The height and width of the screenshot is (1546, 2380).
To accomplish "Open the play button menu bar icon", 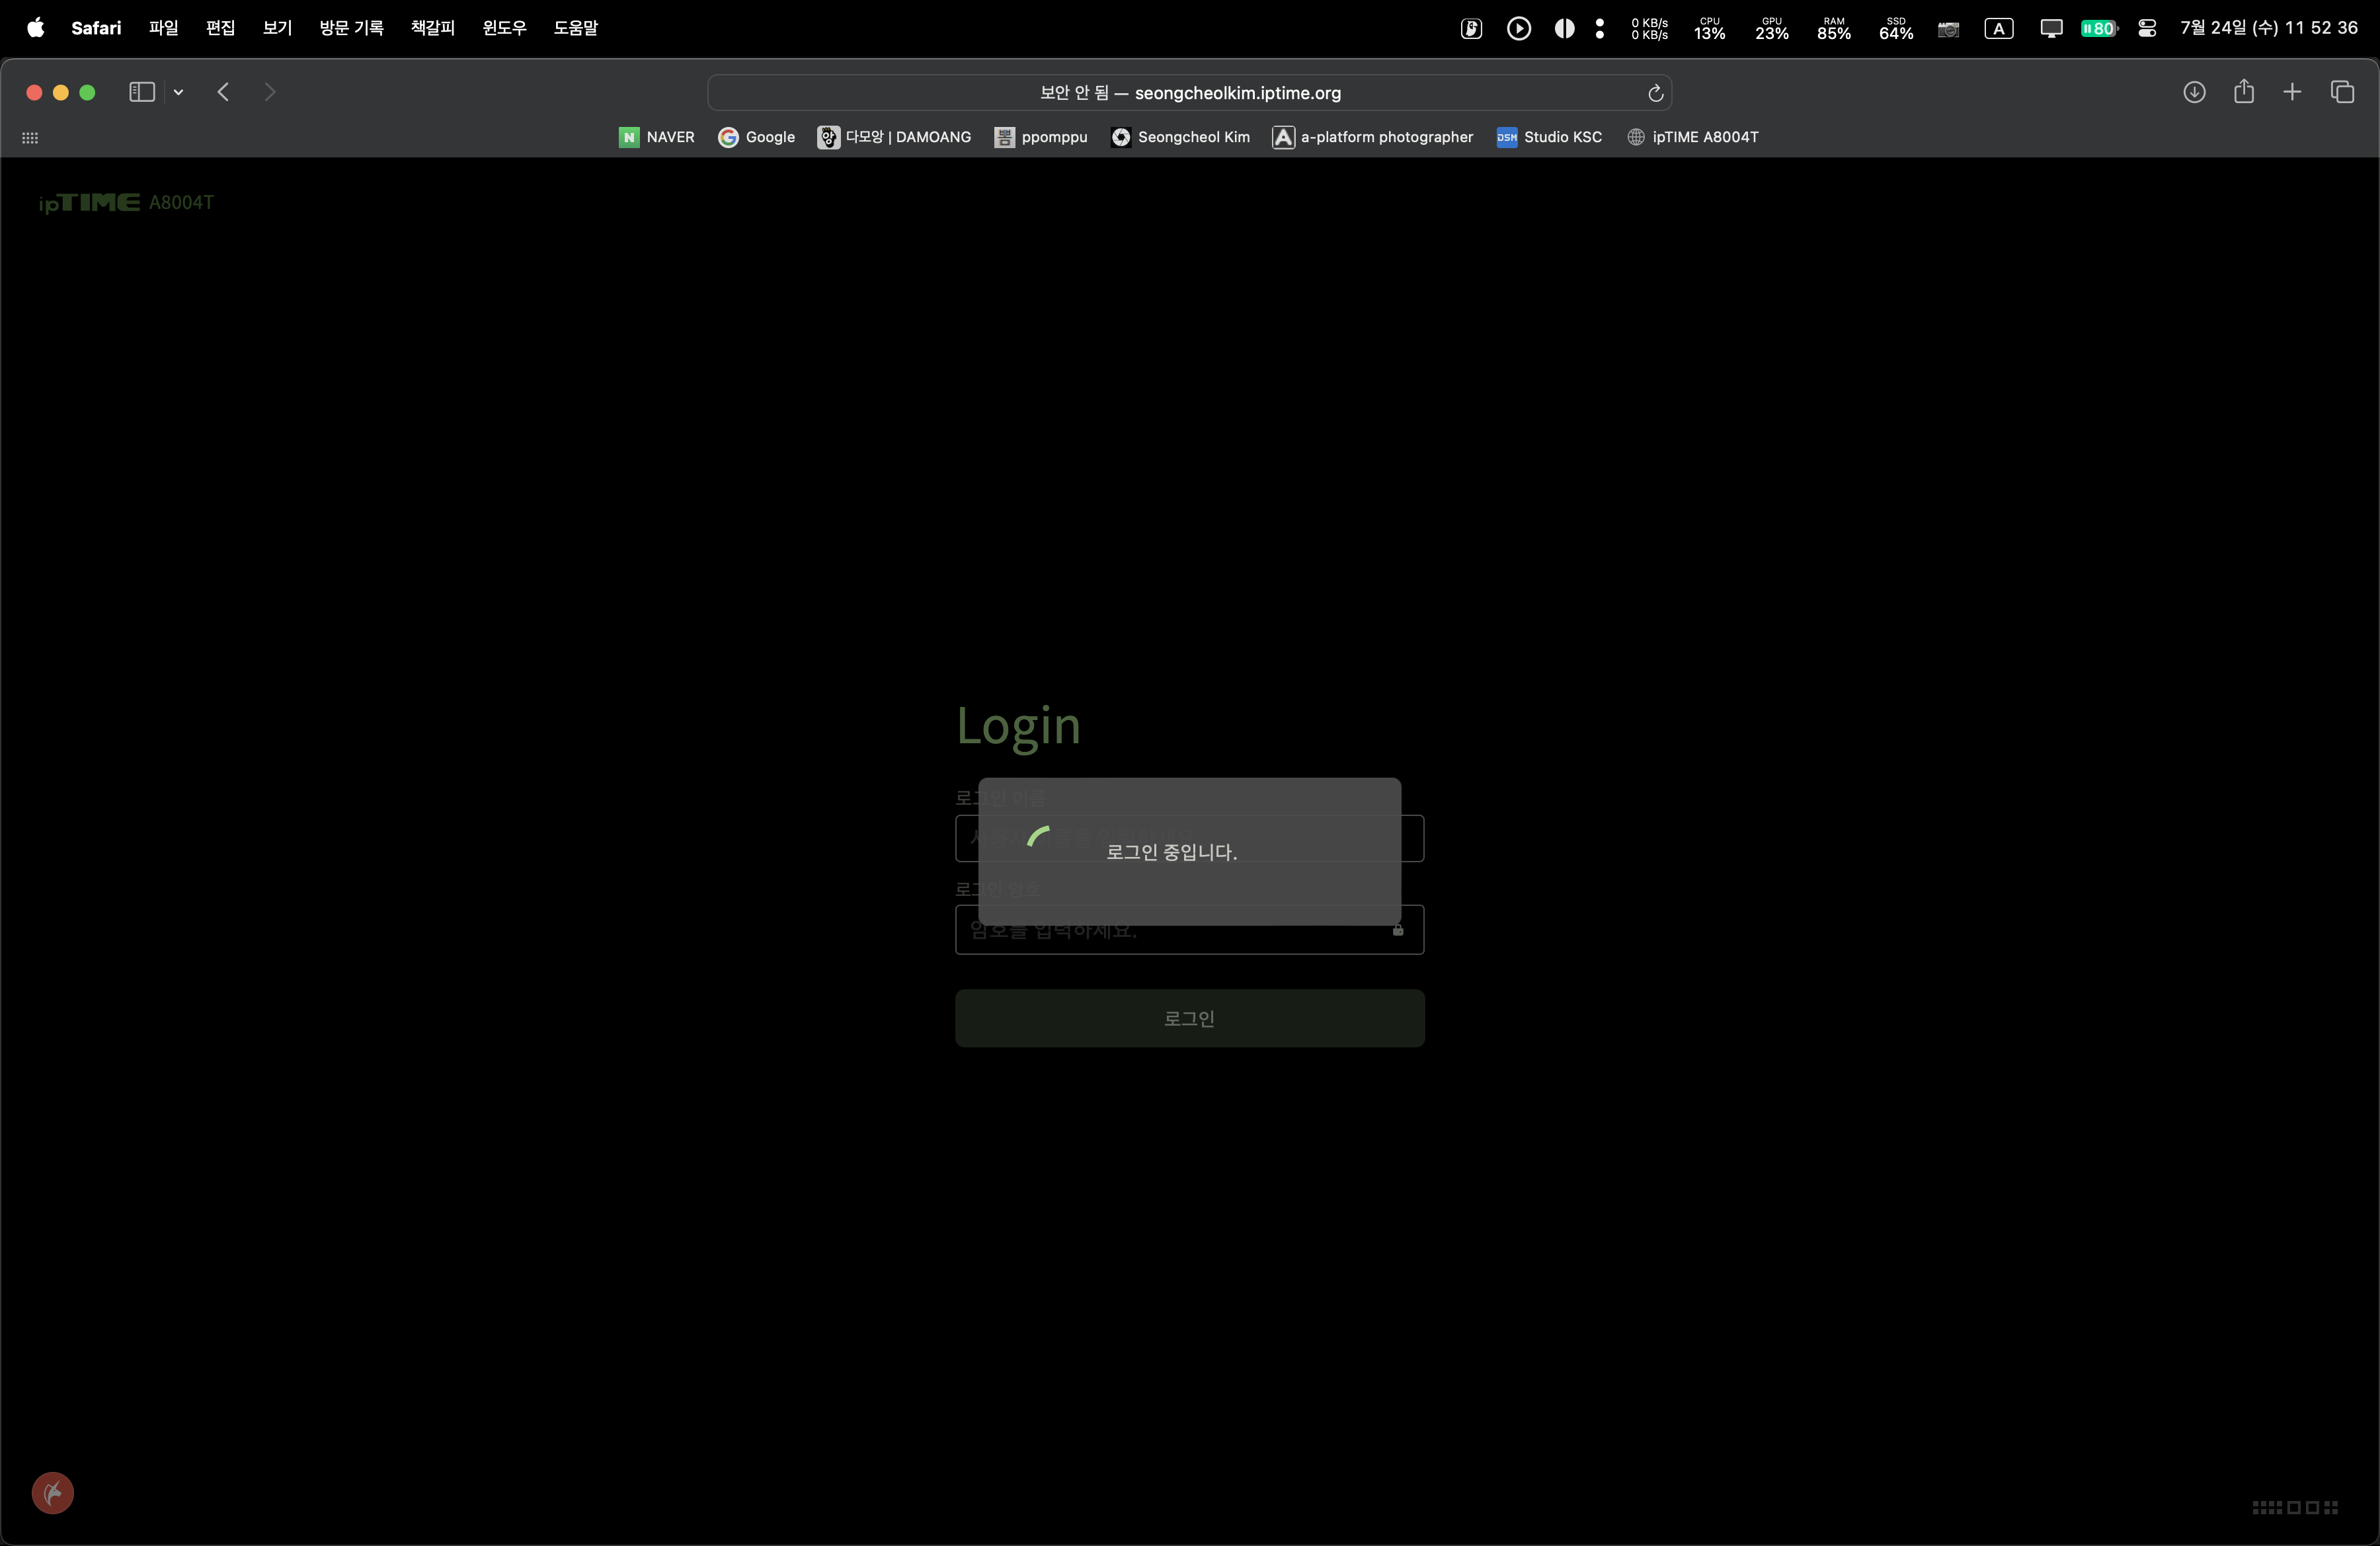I will pos(1518,28).
